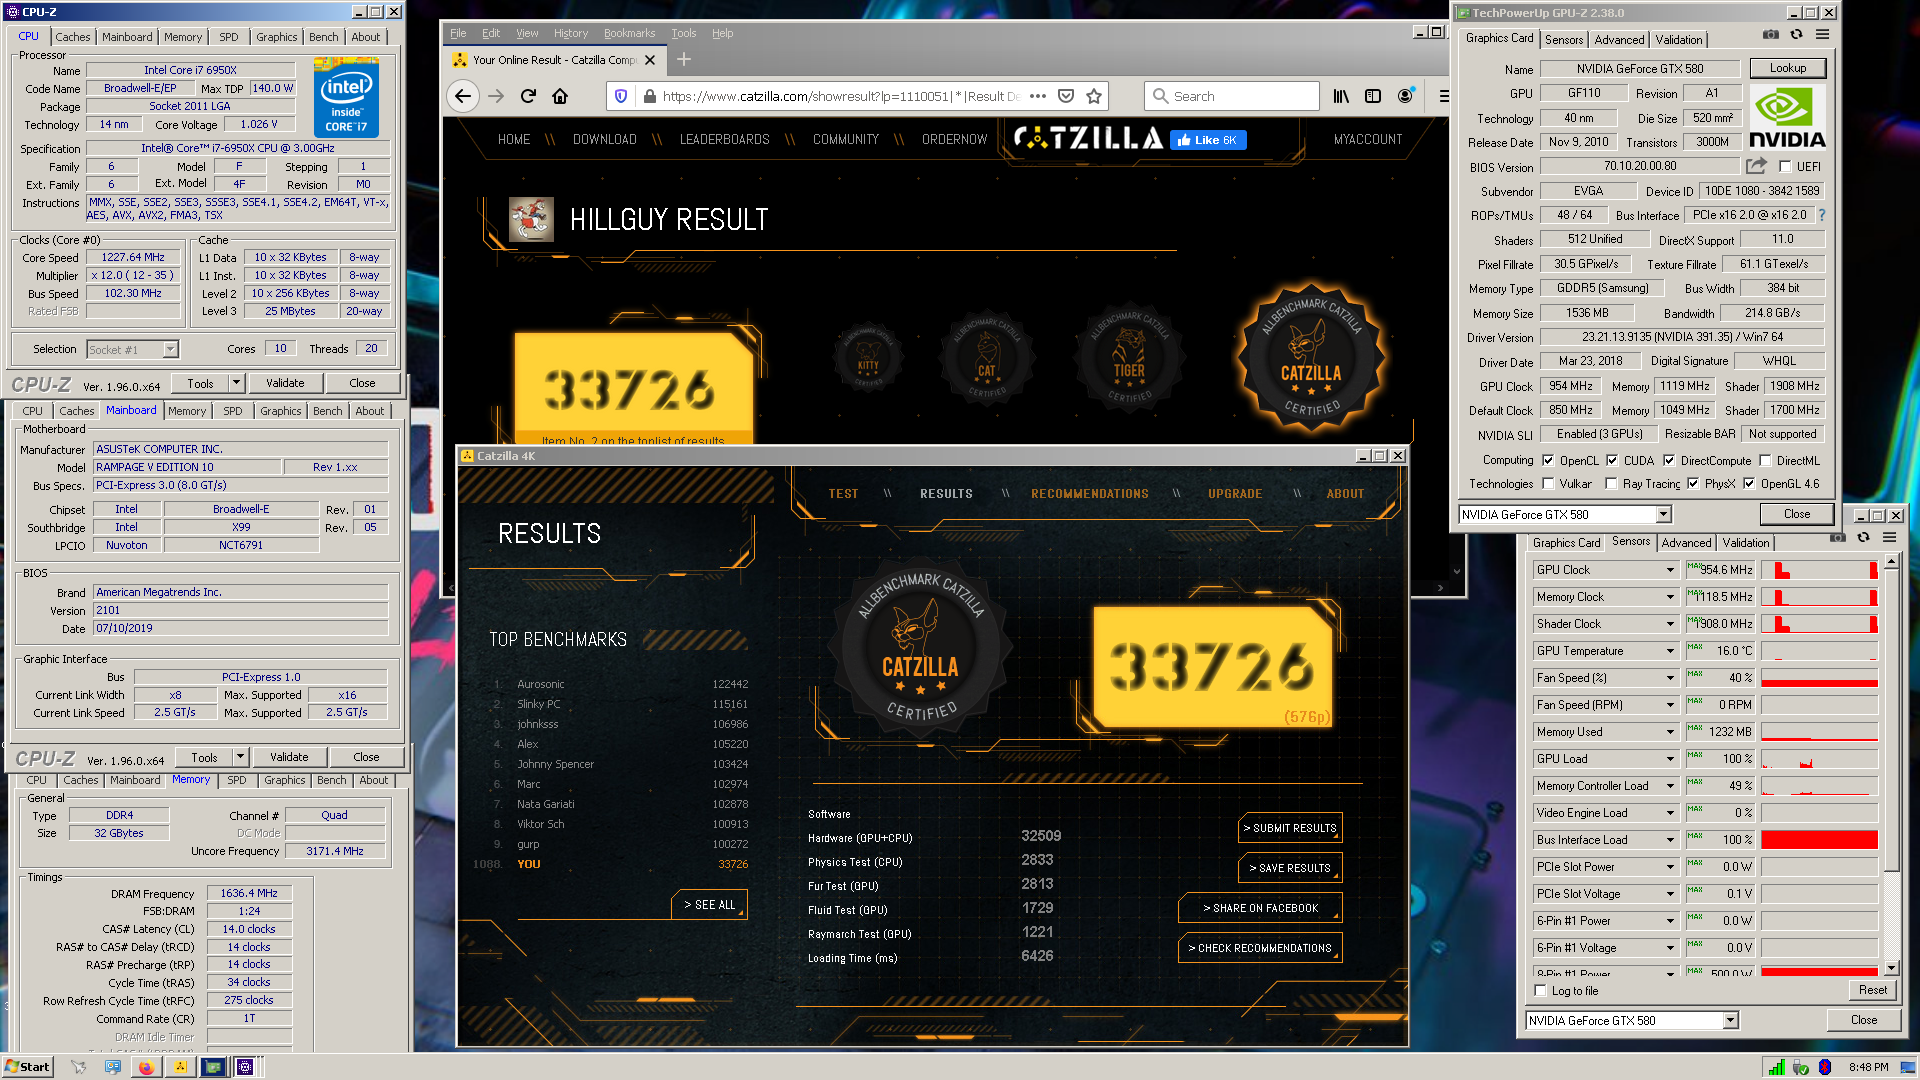Open the Advanced tab in GPU-Z Graphics Card window
Viewport: 1920px width, 1080px height.
point(1619,40)
